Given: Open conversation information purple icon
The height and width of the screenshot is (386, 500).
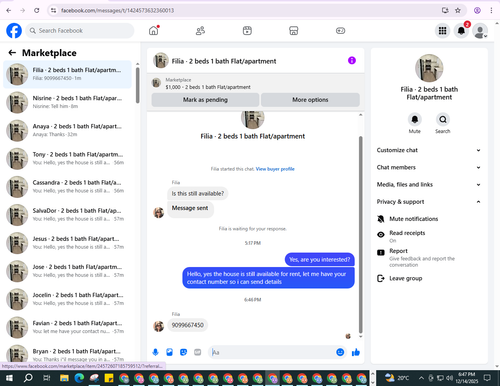Looking at the screenshot, I should (x=352, y=60).
